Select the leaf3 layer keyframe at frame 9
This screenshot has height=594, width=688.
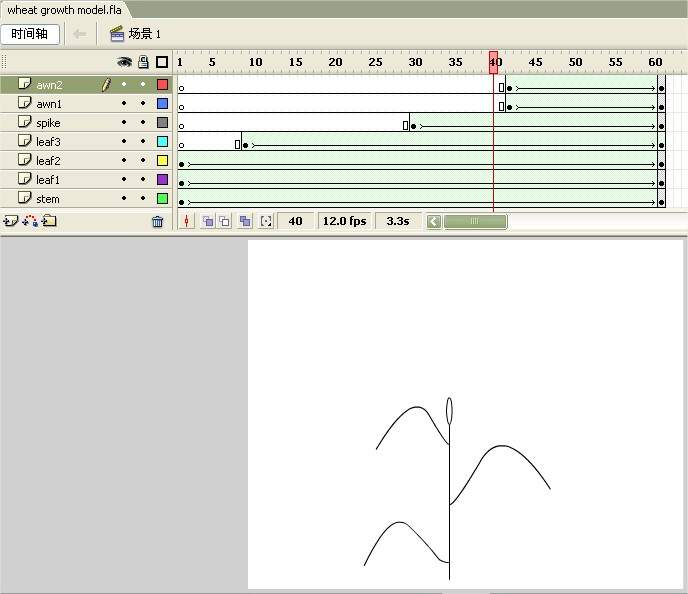pyautogui.click(x=245, y=145)
